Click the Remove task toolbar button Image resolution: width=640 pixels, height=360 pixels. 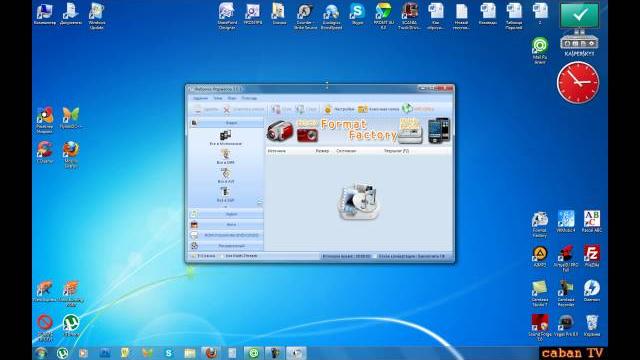(x=206, y=109)
